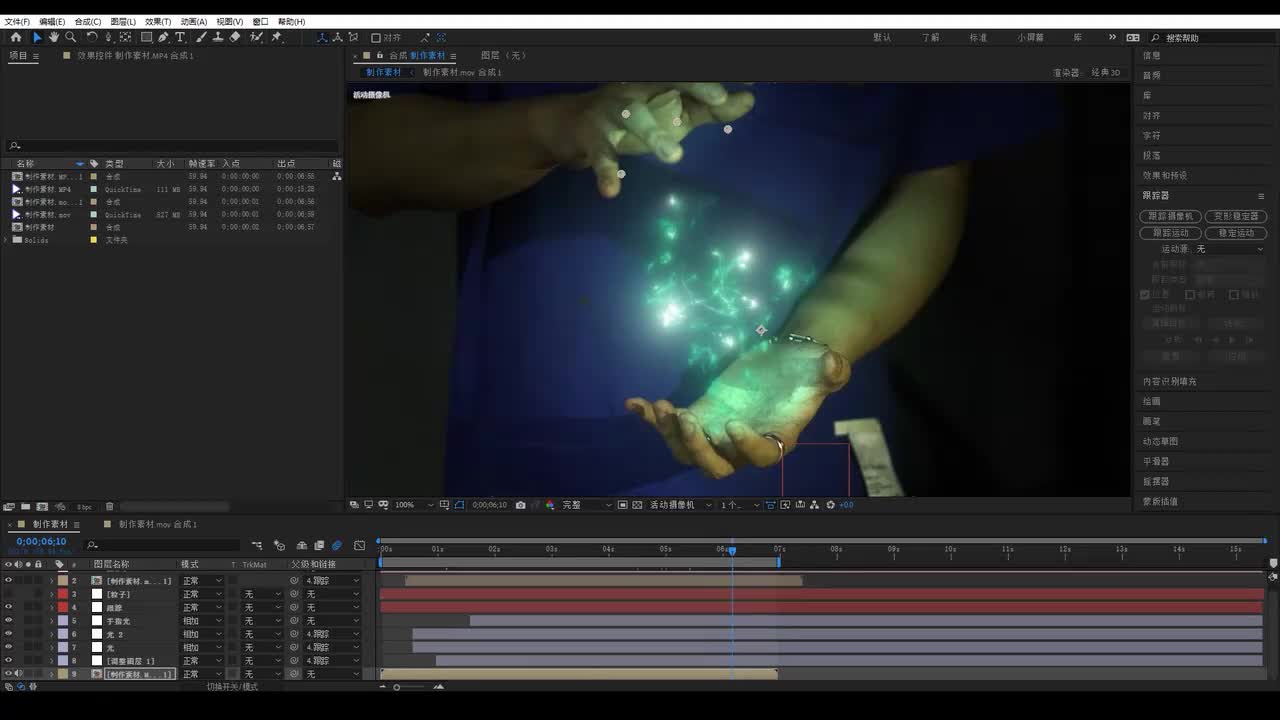The height and width of the screenshot is (720, 1280).
Task: Click the timeline zoom slider handle
Action: [397, 687]
